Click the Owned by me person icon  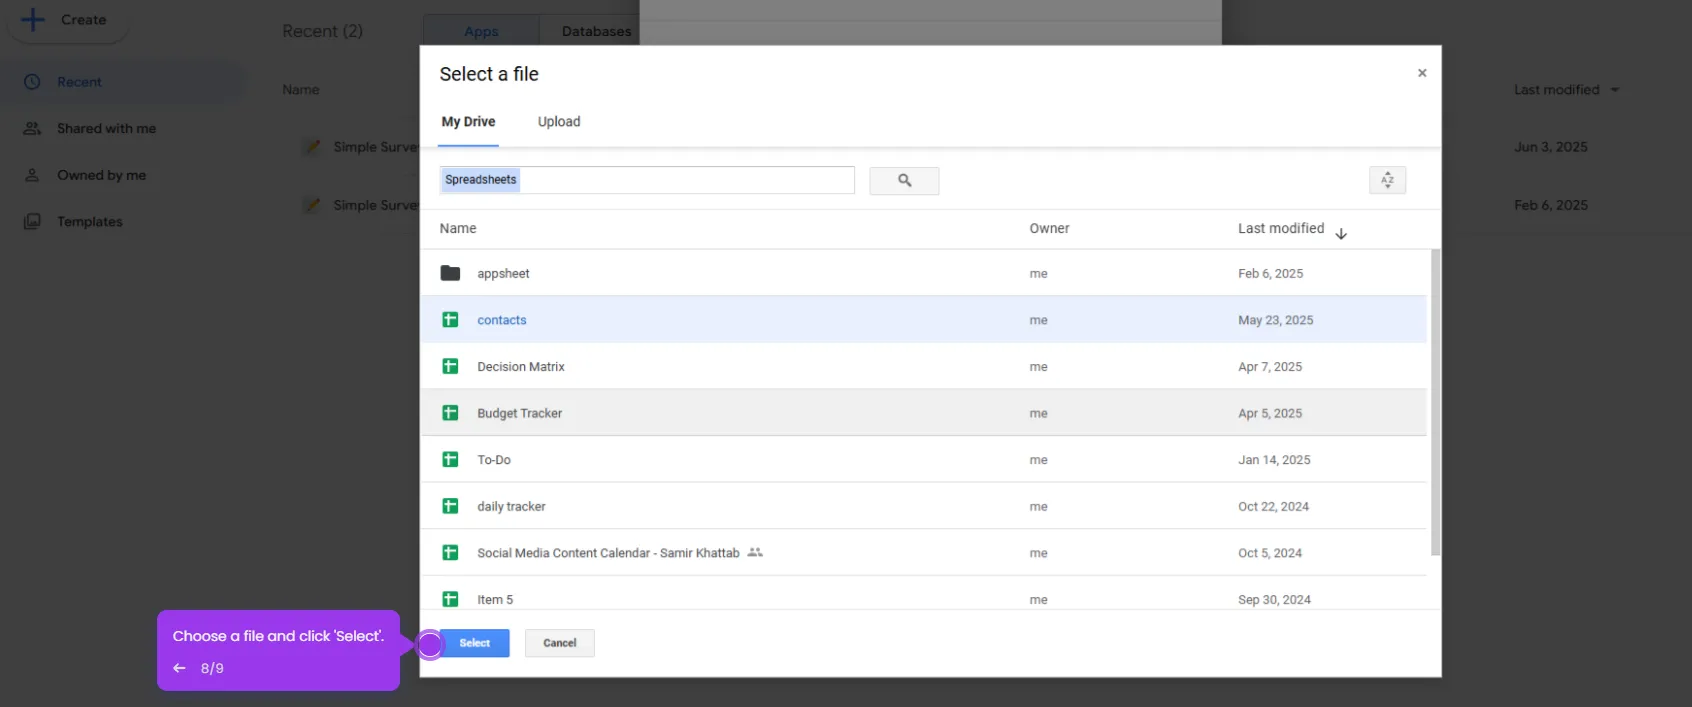[32, 175]
